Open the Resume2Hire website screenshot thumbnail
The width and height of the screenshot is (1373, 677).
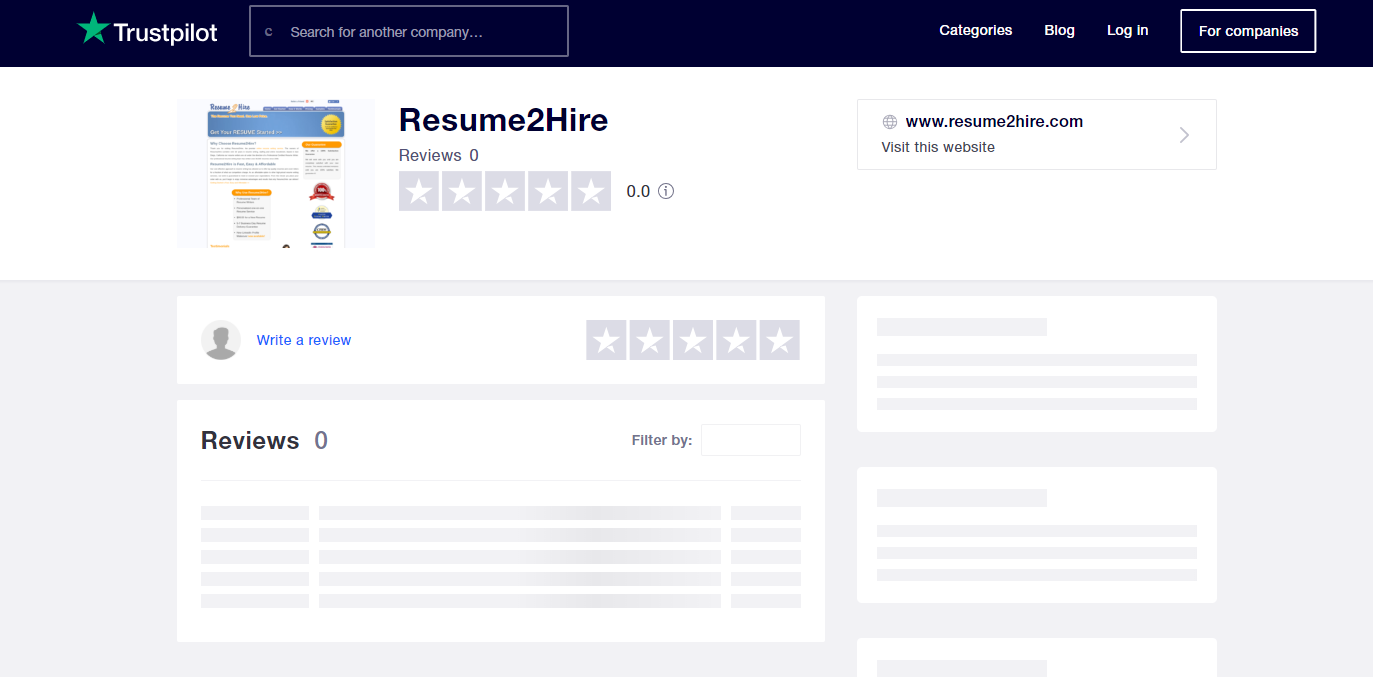tap(276, 173)
